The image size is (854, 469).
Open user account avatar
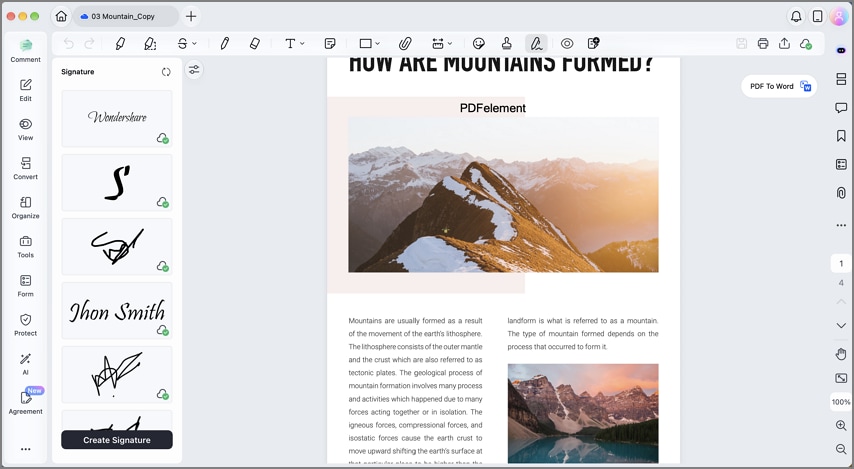pos(839,16)
